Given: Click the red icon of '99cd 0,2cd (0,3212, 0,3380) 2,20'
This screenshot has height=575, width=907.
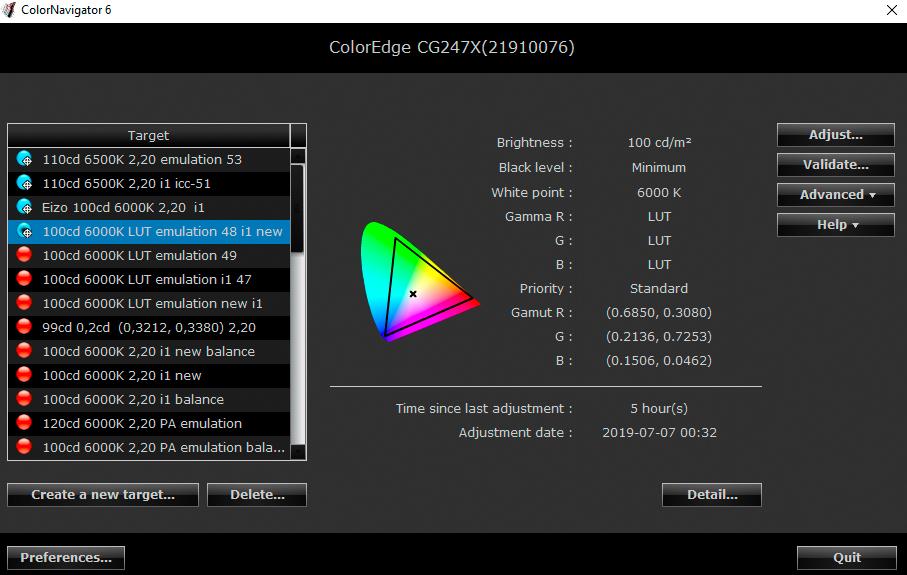Looking at the screenshot, I should tap(24, 327).
